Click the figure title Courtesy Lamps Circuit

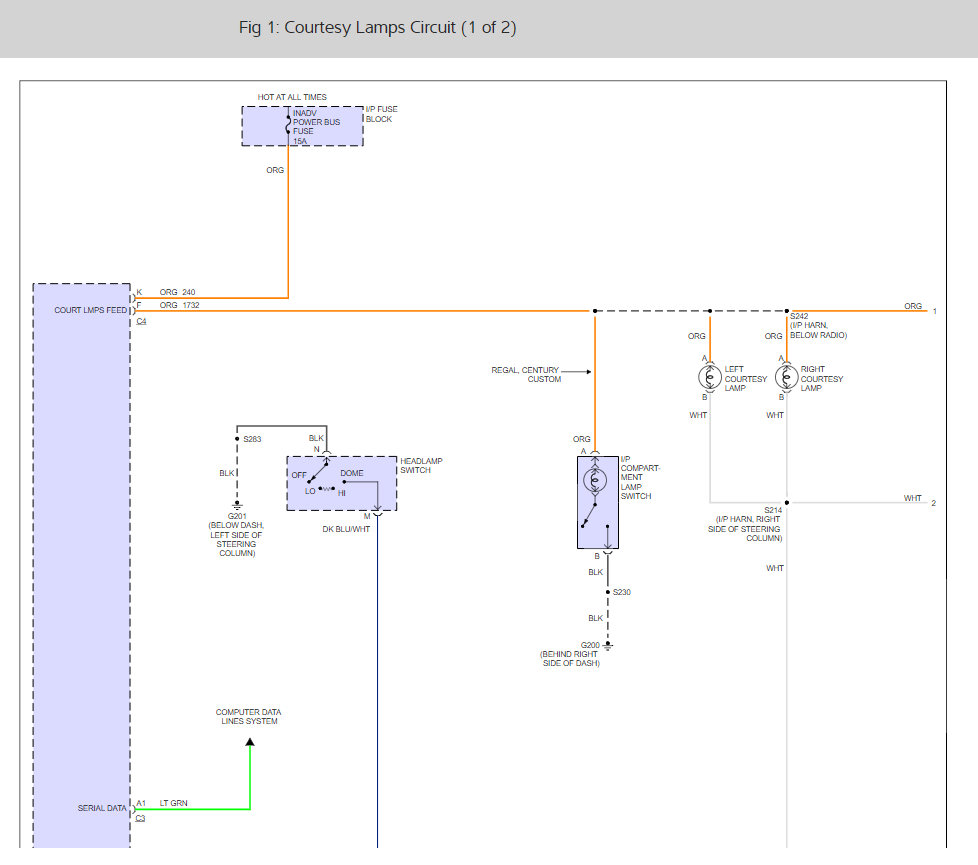coord(377,28)
